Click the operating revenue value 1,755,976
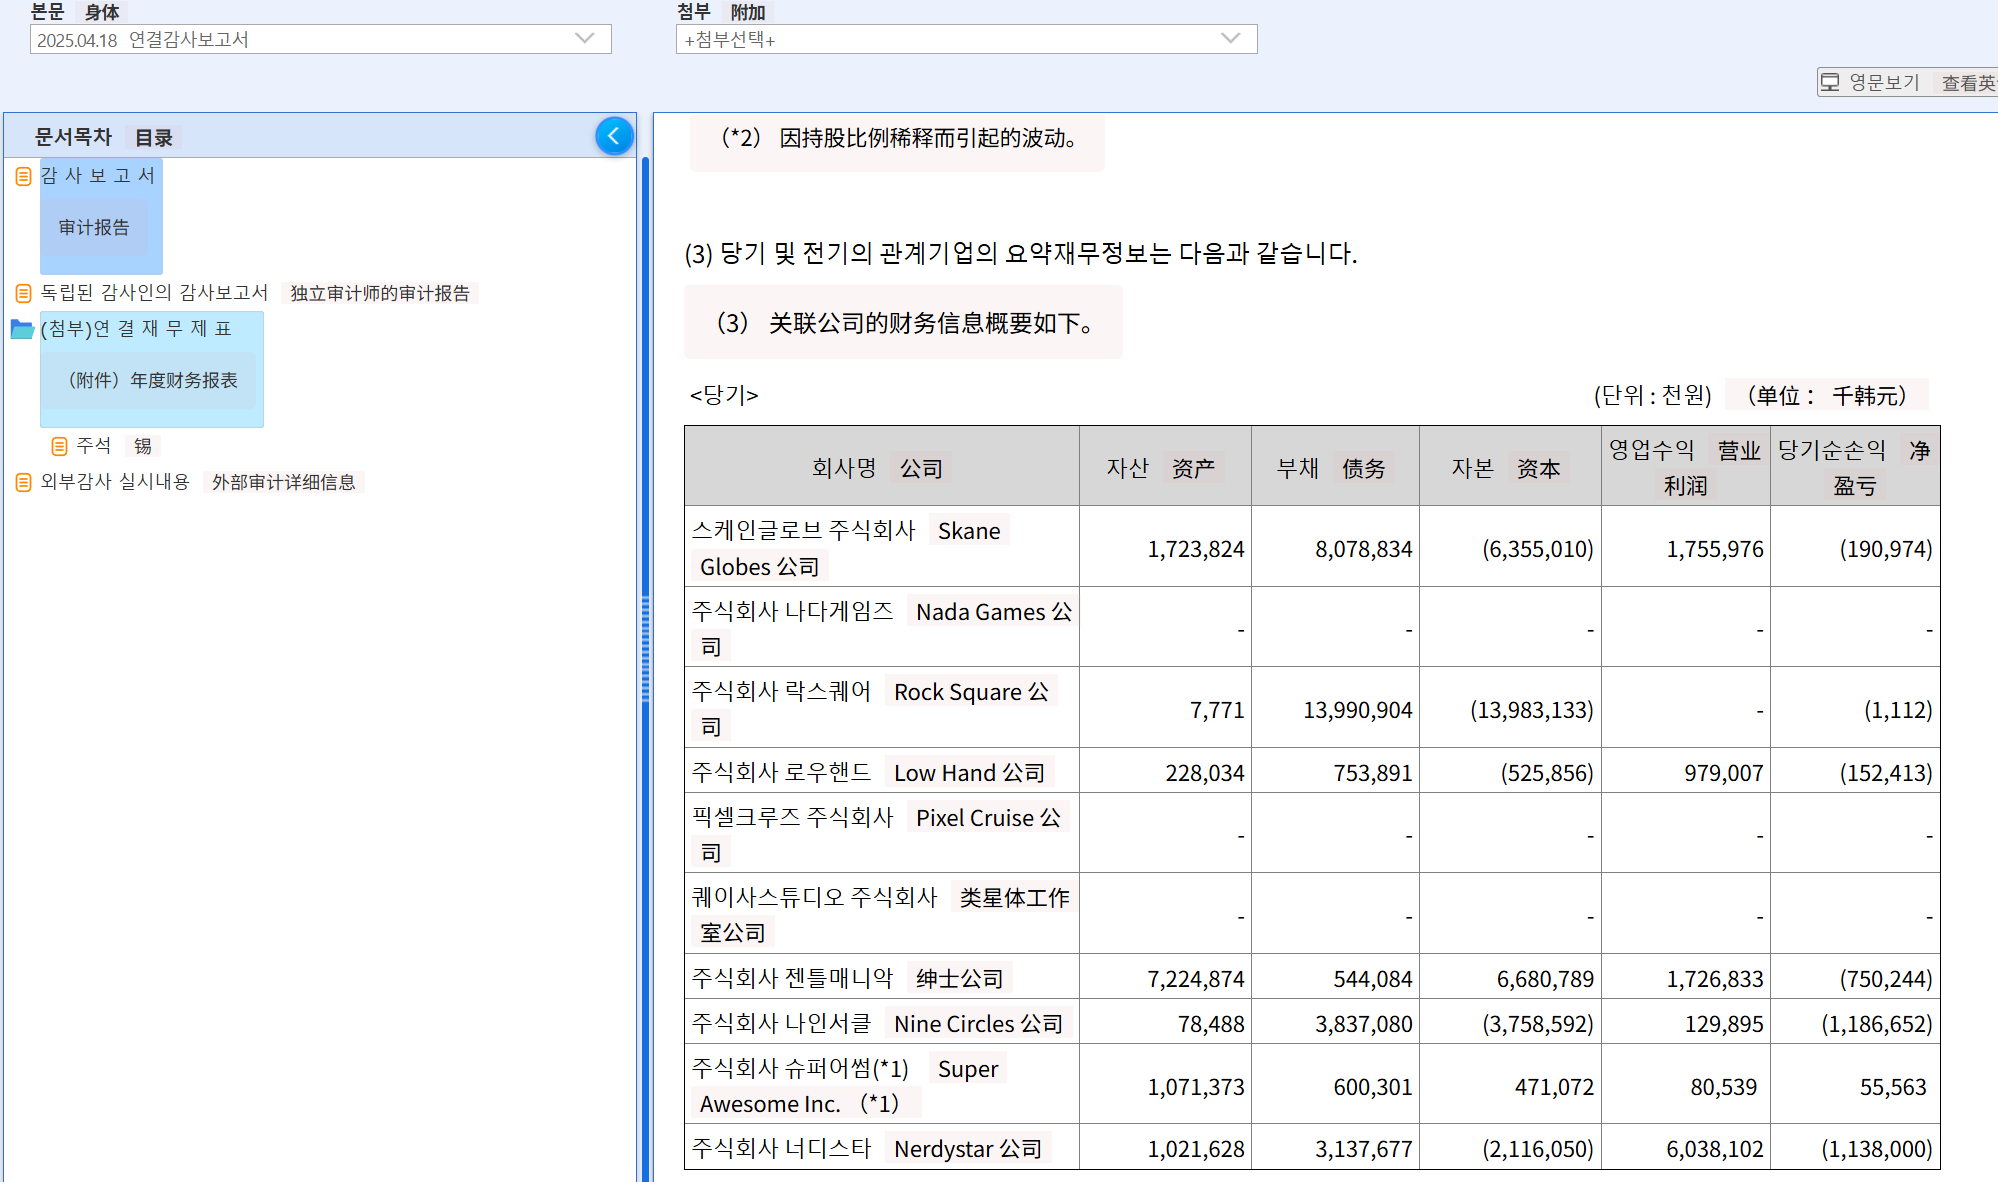The width and height of the screenshot is (1998, 1182). click(x=1714, y=549)
